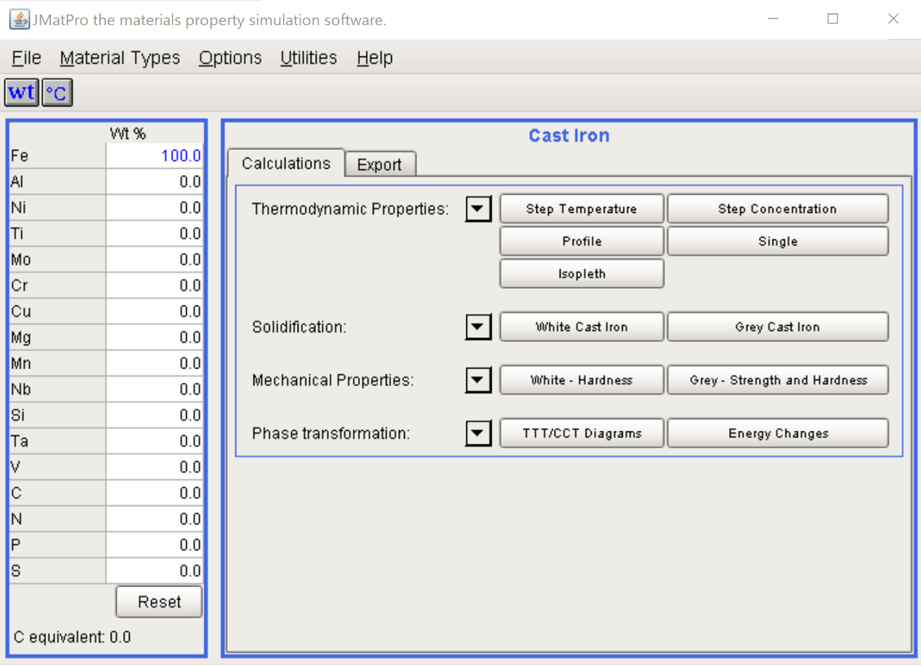Click the Cast Iron panel title
This screenshot has height=665, width=921.
[x=569, y=136]
